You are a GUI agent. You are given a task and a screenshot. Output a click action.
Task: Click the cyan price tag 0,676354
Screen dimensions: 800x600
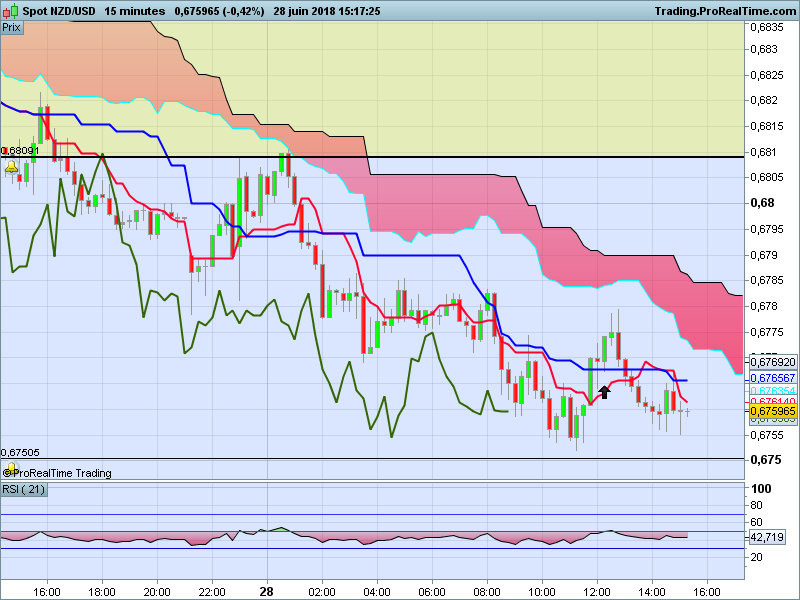[772, 390]
